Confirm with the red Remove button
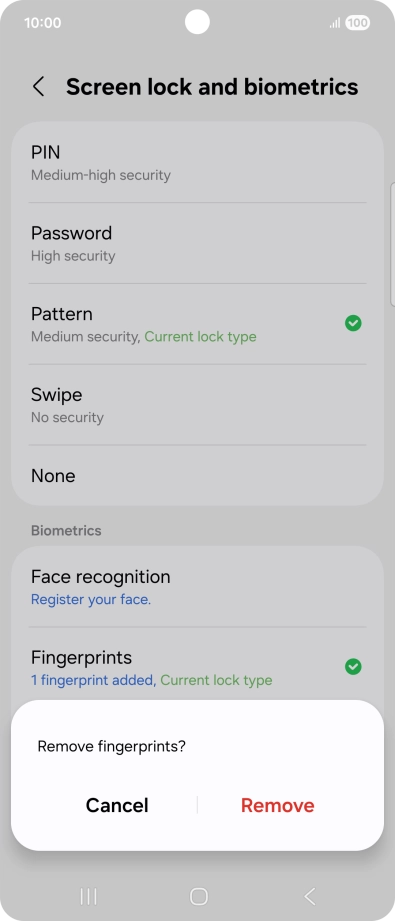Viewport: 395px width, 921px height. (x=277, y=805)
